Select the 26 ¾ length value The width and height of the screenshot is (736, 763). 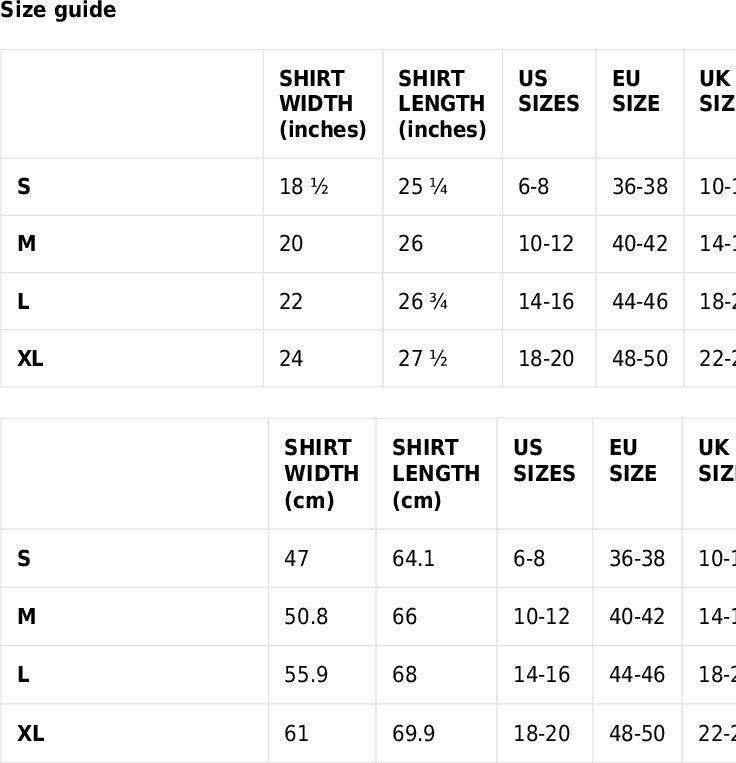[423, 301]
